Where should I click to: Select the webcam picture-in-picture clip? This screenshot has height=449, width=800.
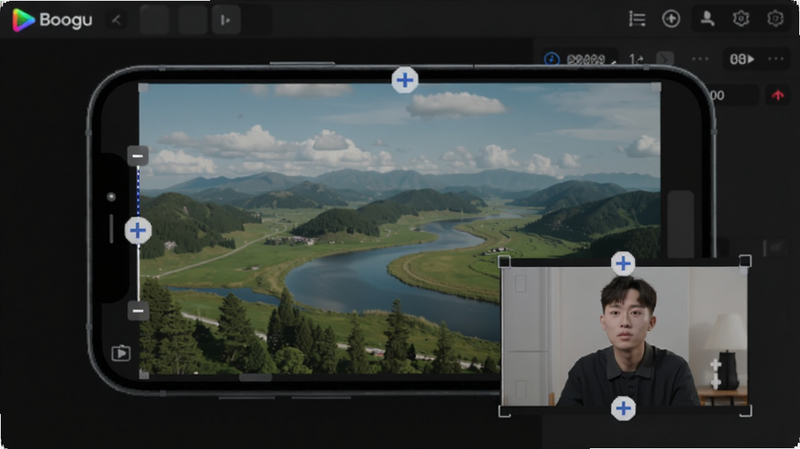(624, 336)
